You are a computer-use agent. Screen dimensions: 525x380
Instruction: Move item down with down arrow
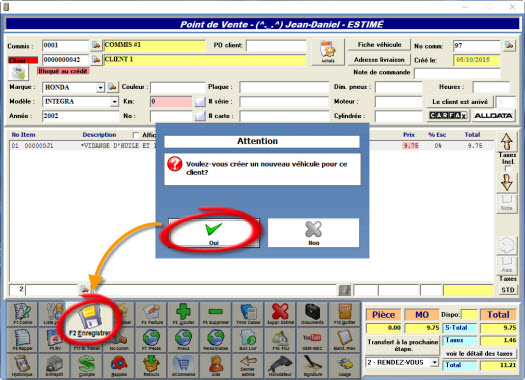(507, 182)
